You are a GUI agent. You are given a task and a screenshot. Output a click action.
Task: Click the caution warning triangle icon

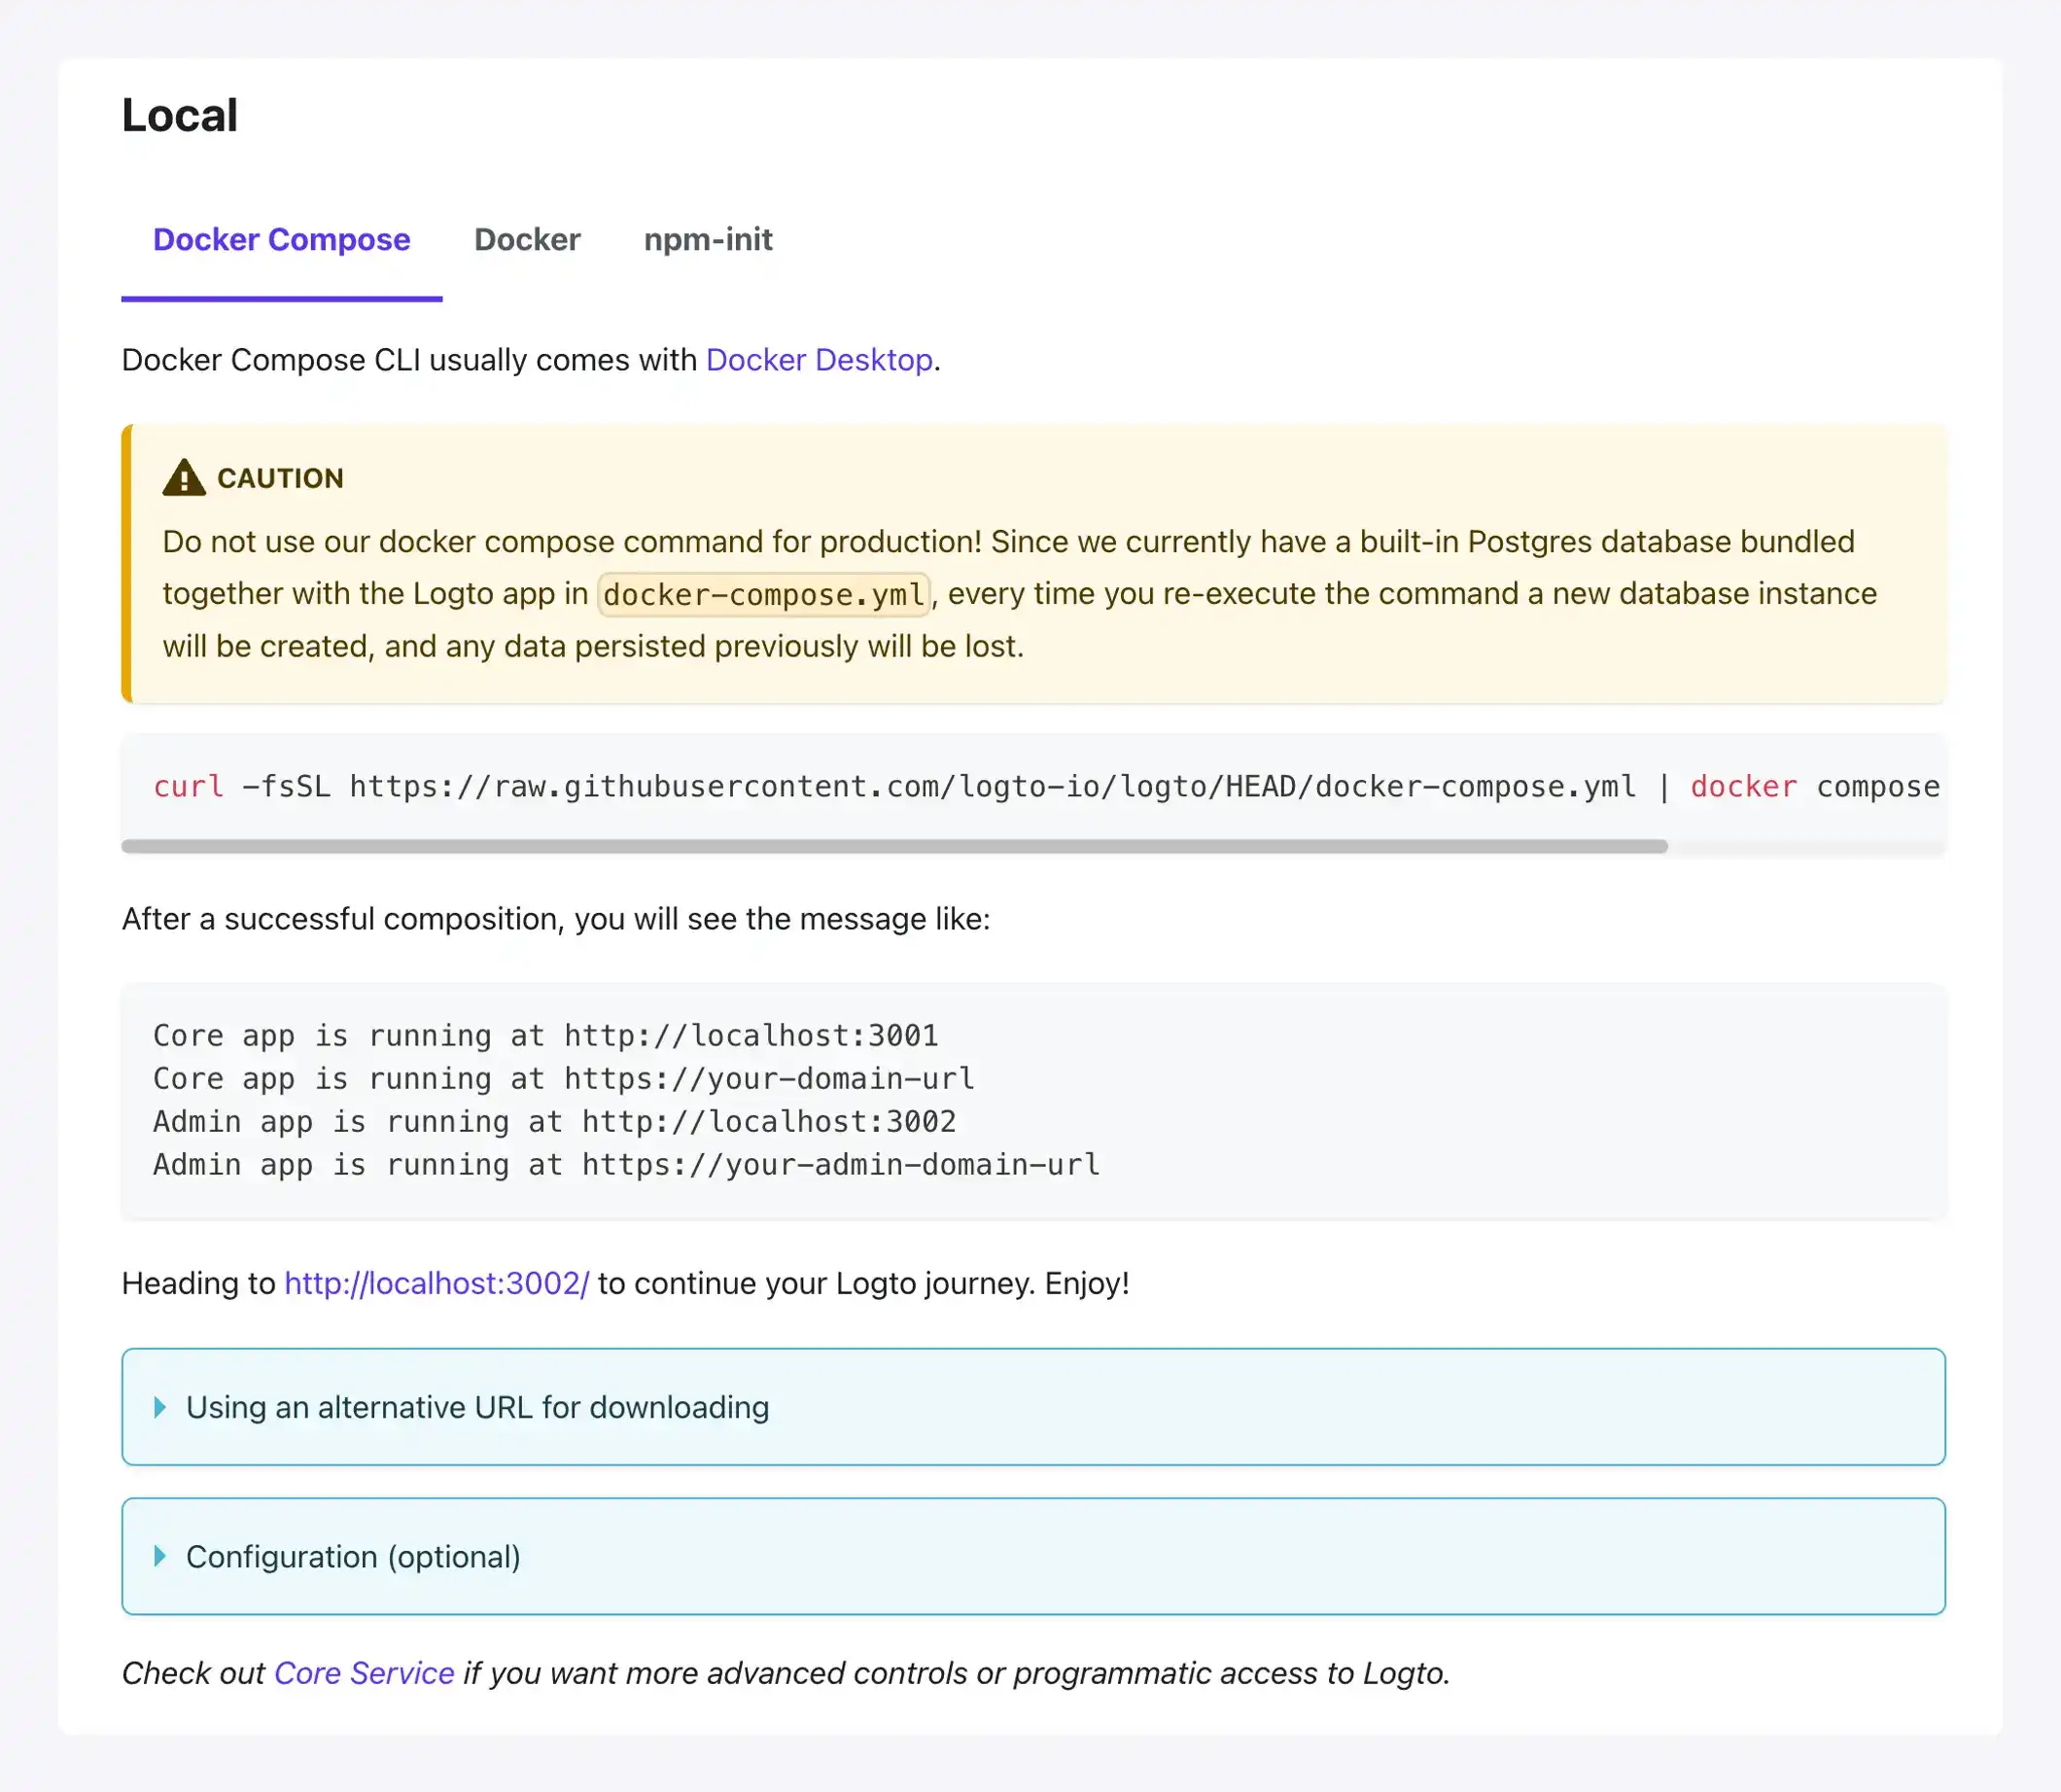coord(184,478)
